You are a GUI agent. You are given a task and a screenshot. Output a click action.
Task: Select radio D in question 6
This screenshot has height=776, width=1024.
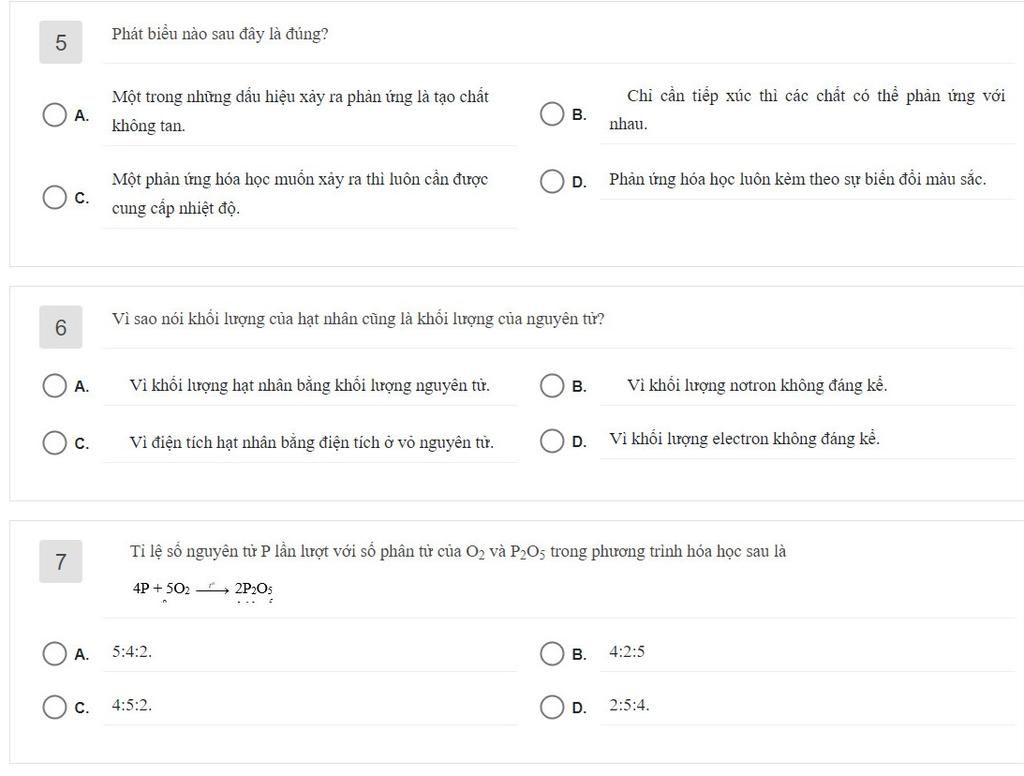coord(552,440)
